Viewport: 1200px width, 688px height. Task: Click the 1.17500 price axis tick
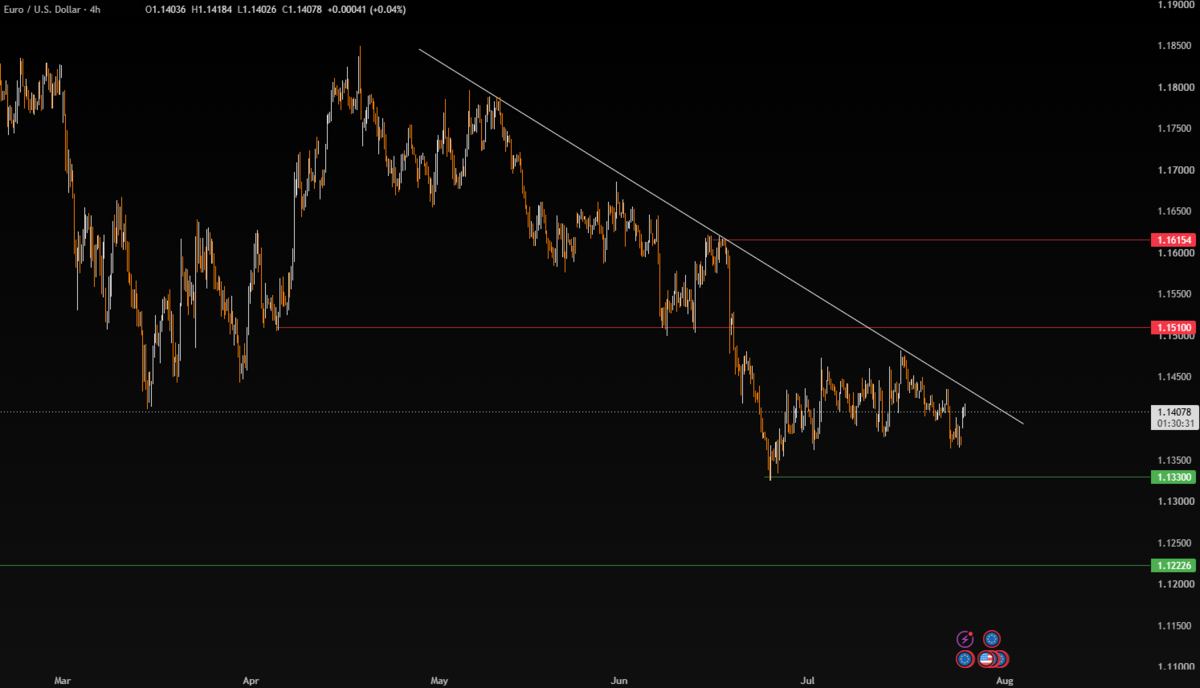[x=1172, y=128]
